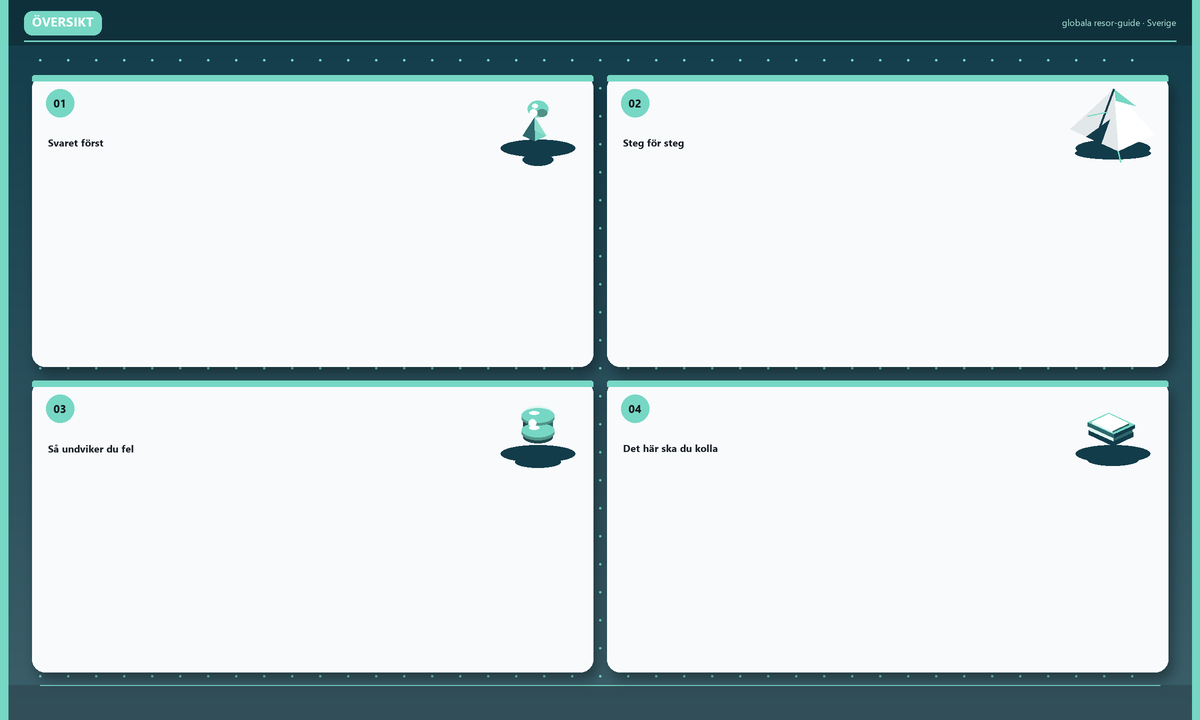
Task: Select the 04 number badge
Action: point(635,409)
